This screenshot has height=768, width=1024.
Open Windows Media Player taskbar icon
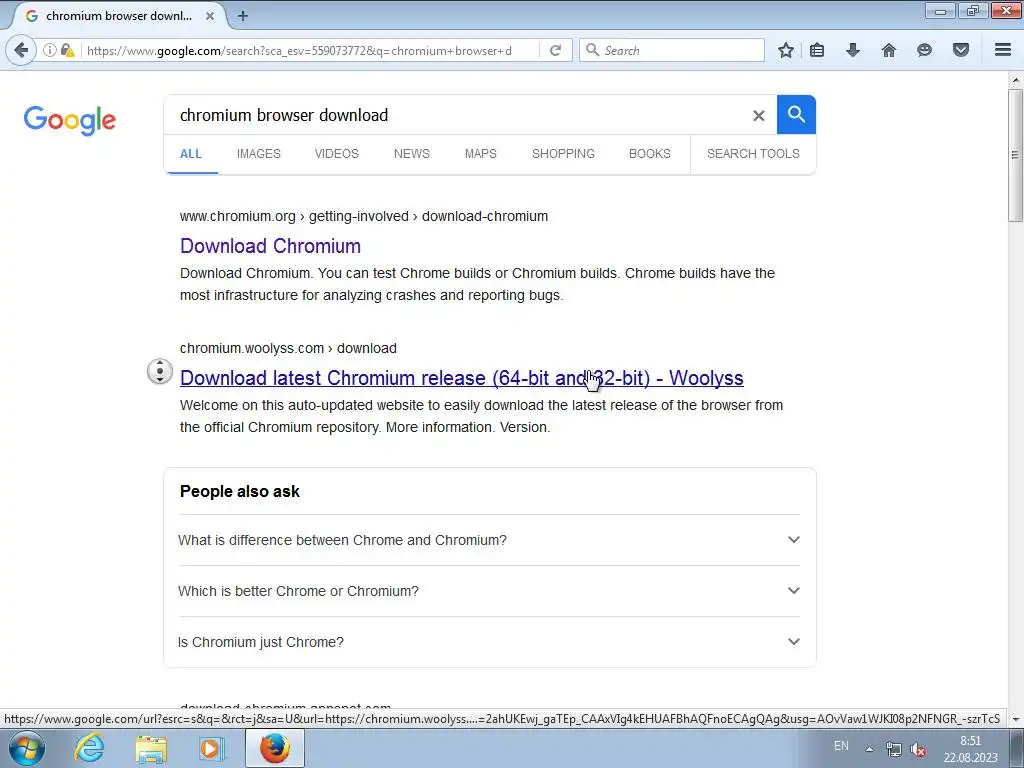pyautogui.click(x=210, y=749)
